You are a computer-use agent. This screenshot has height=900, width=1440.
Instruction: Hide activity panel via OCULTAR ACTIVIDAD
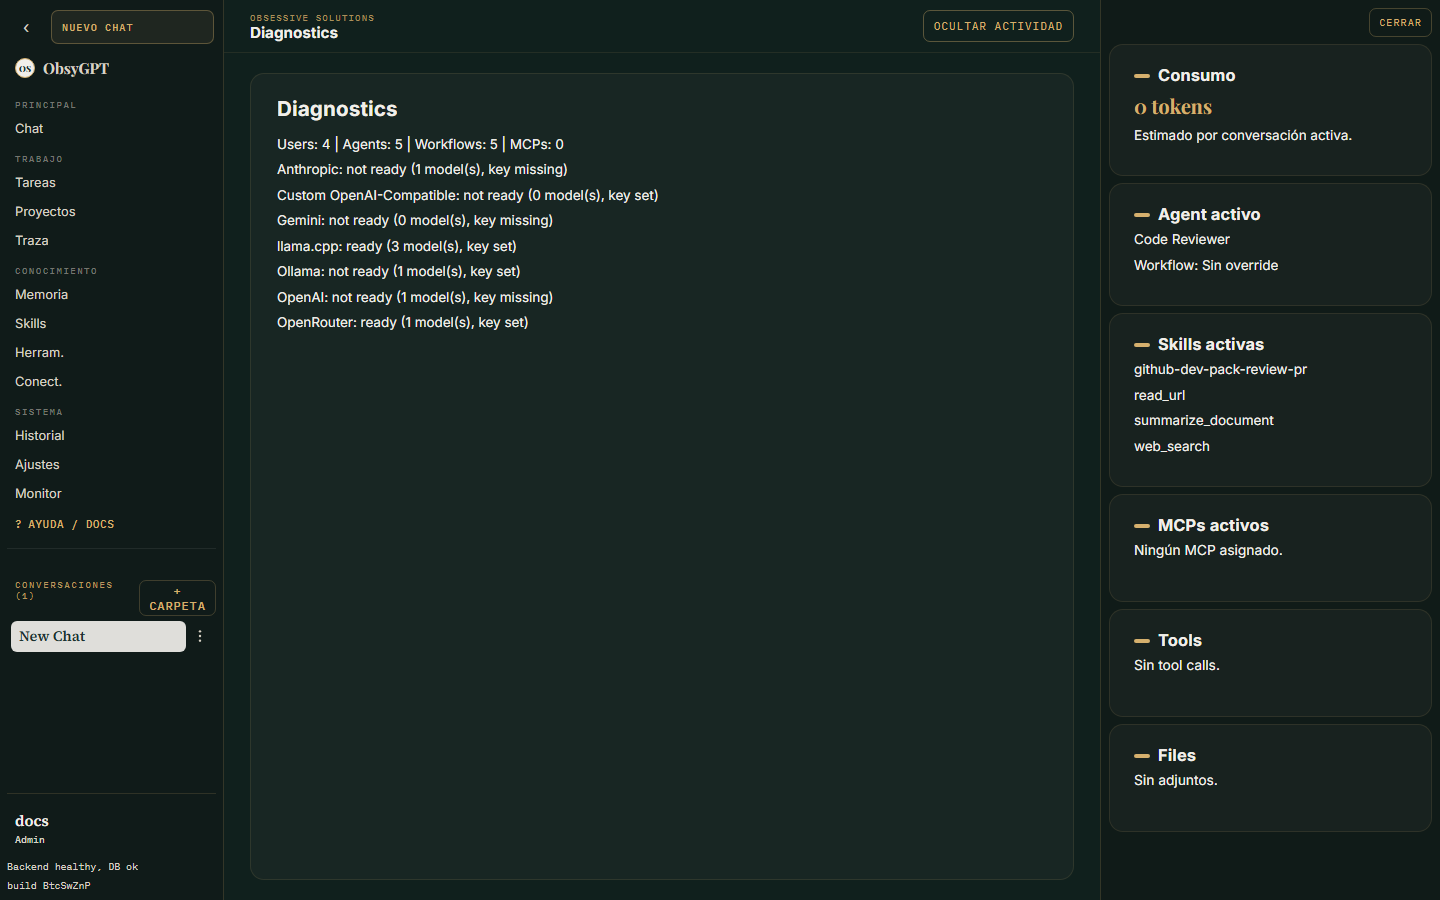[998, 26]
